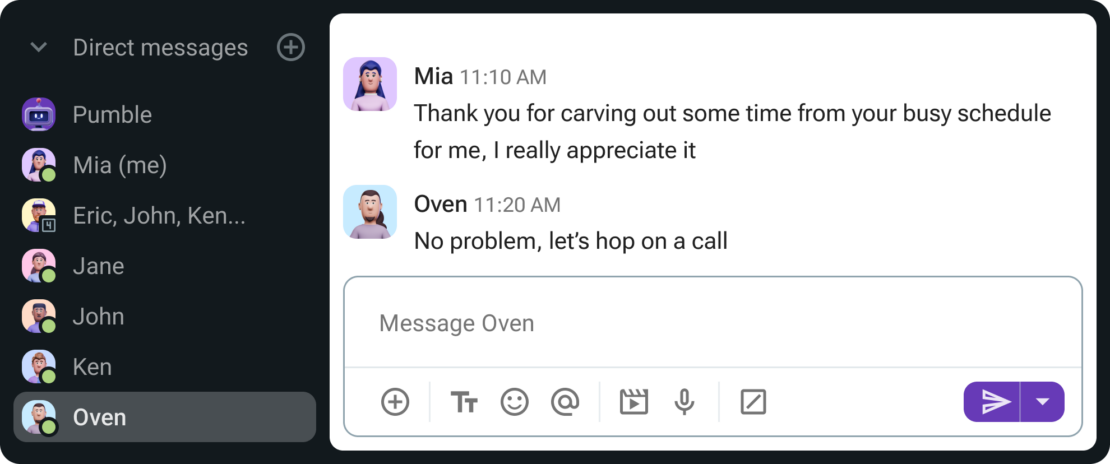Collapse the Direct messages section
This screenshot has width=1110, height=464.
39,47
